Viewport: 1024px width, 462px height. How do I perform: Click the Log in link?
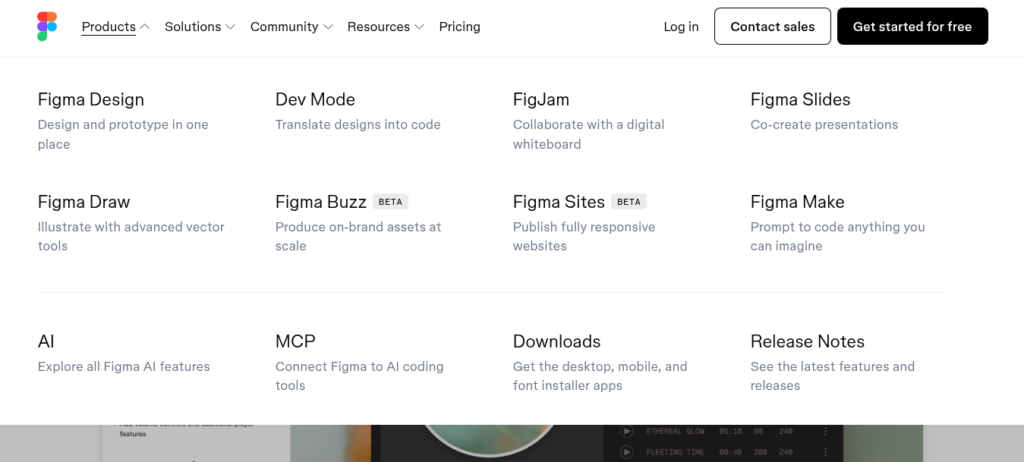click(681, 27)
